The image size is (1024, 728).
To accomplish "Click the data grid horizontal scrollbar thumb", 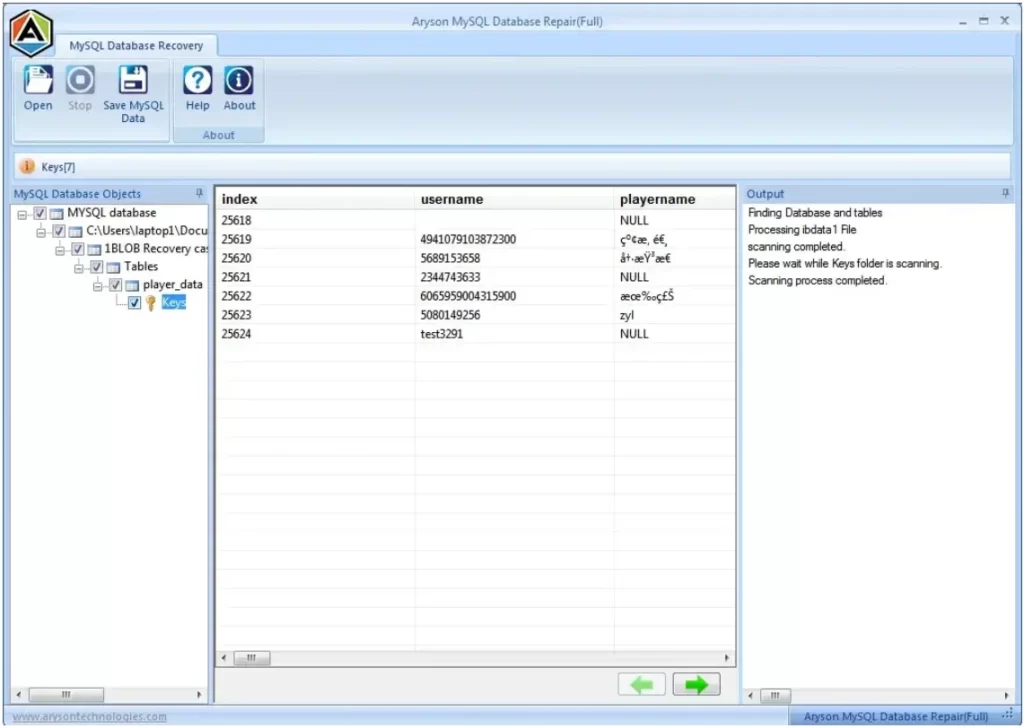I will click(251, 657).
